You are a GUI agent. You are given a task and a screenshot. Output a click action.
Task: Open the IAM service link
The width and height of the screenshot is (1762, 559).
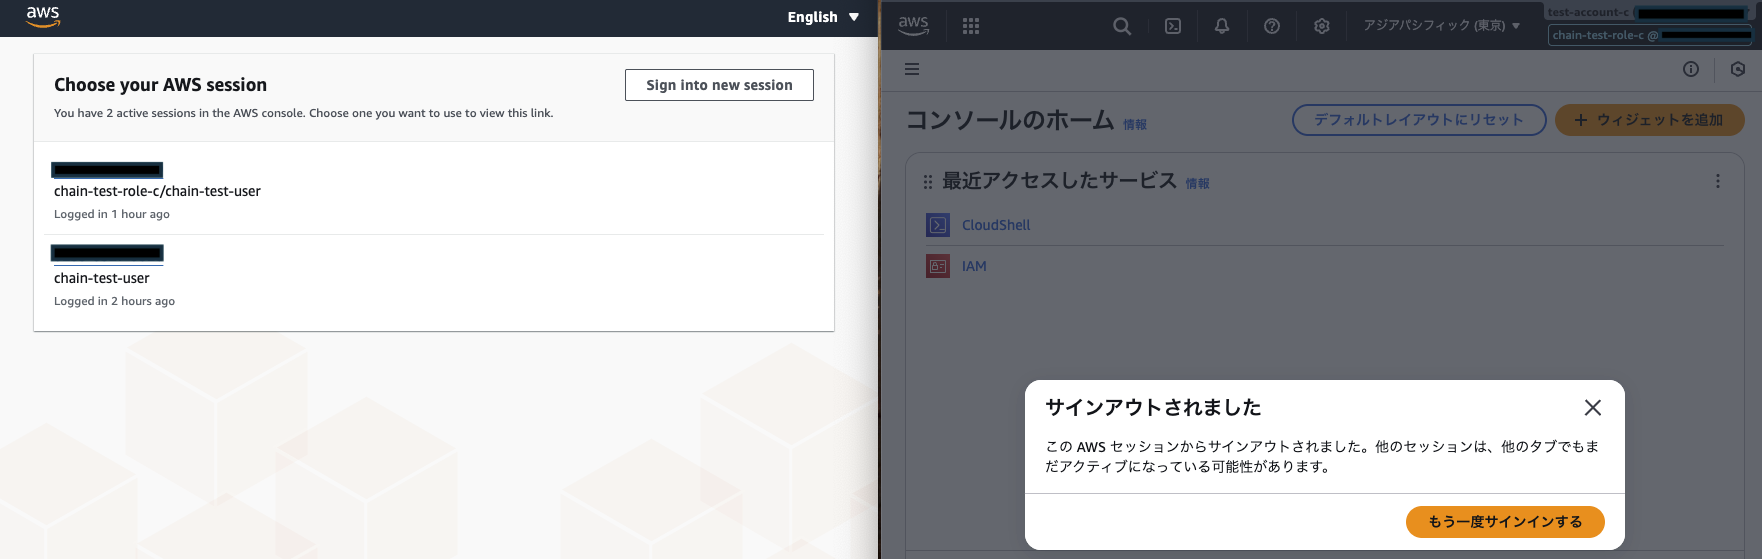974,266
